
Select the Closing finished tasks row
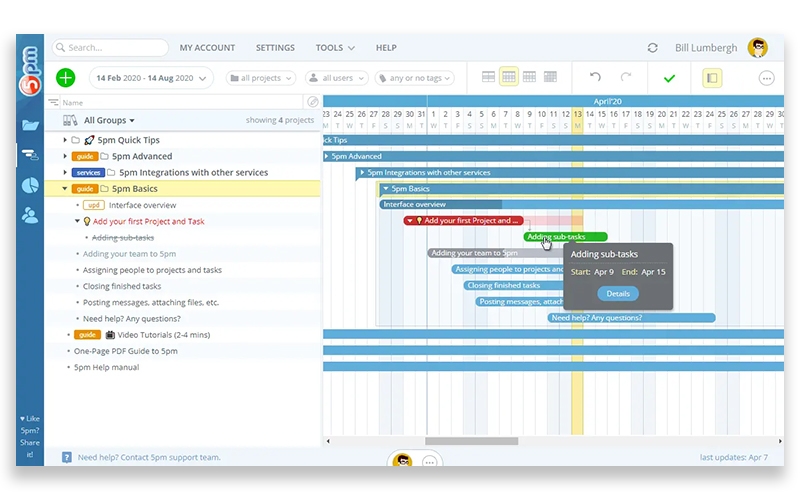tap(182, 286)
